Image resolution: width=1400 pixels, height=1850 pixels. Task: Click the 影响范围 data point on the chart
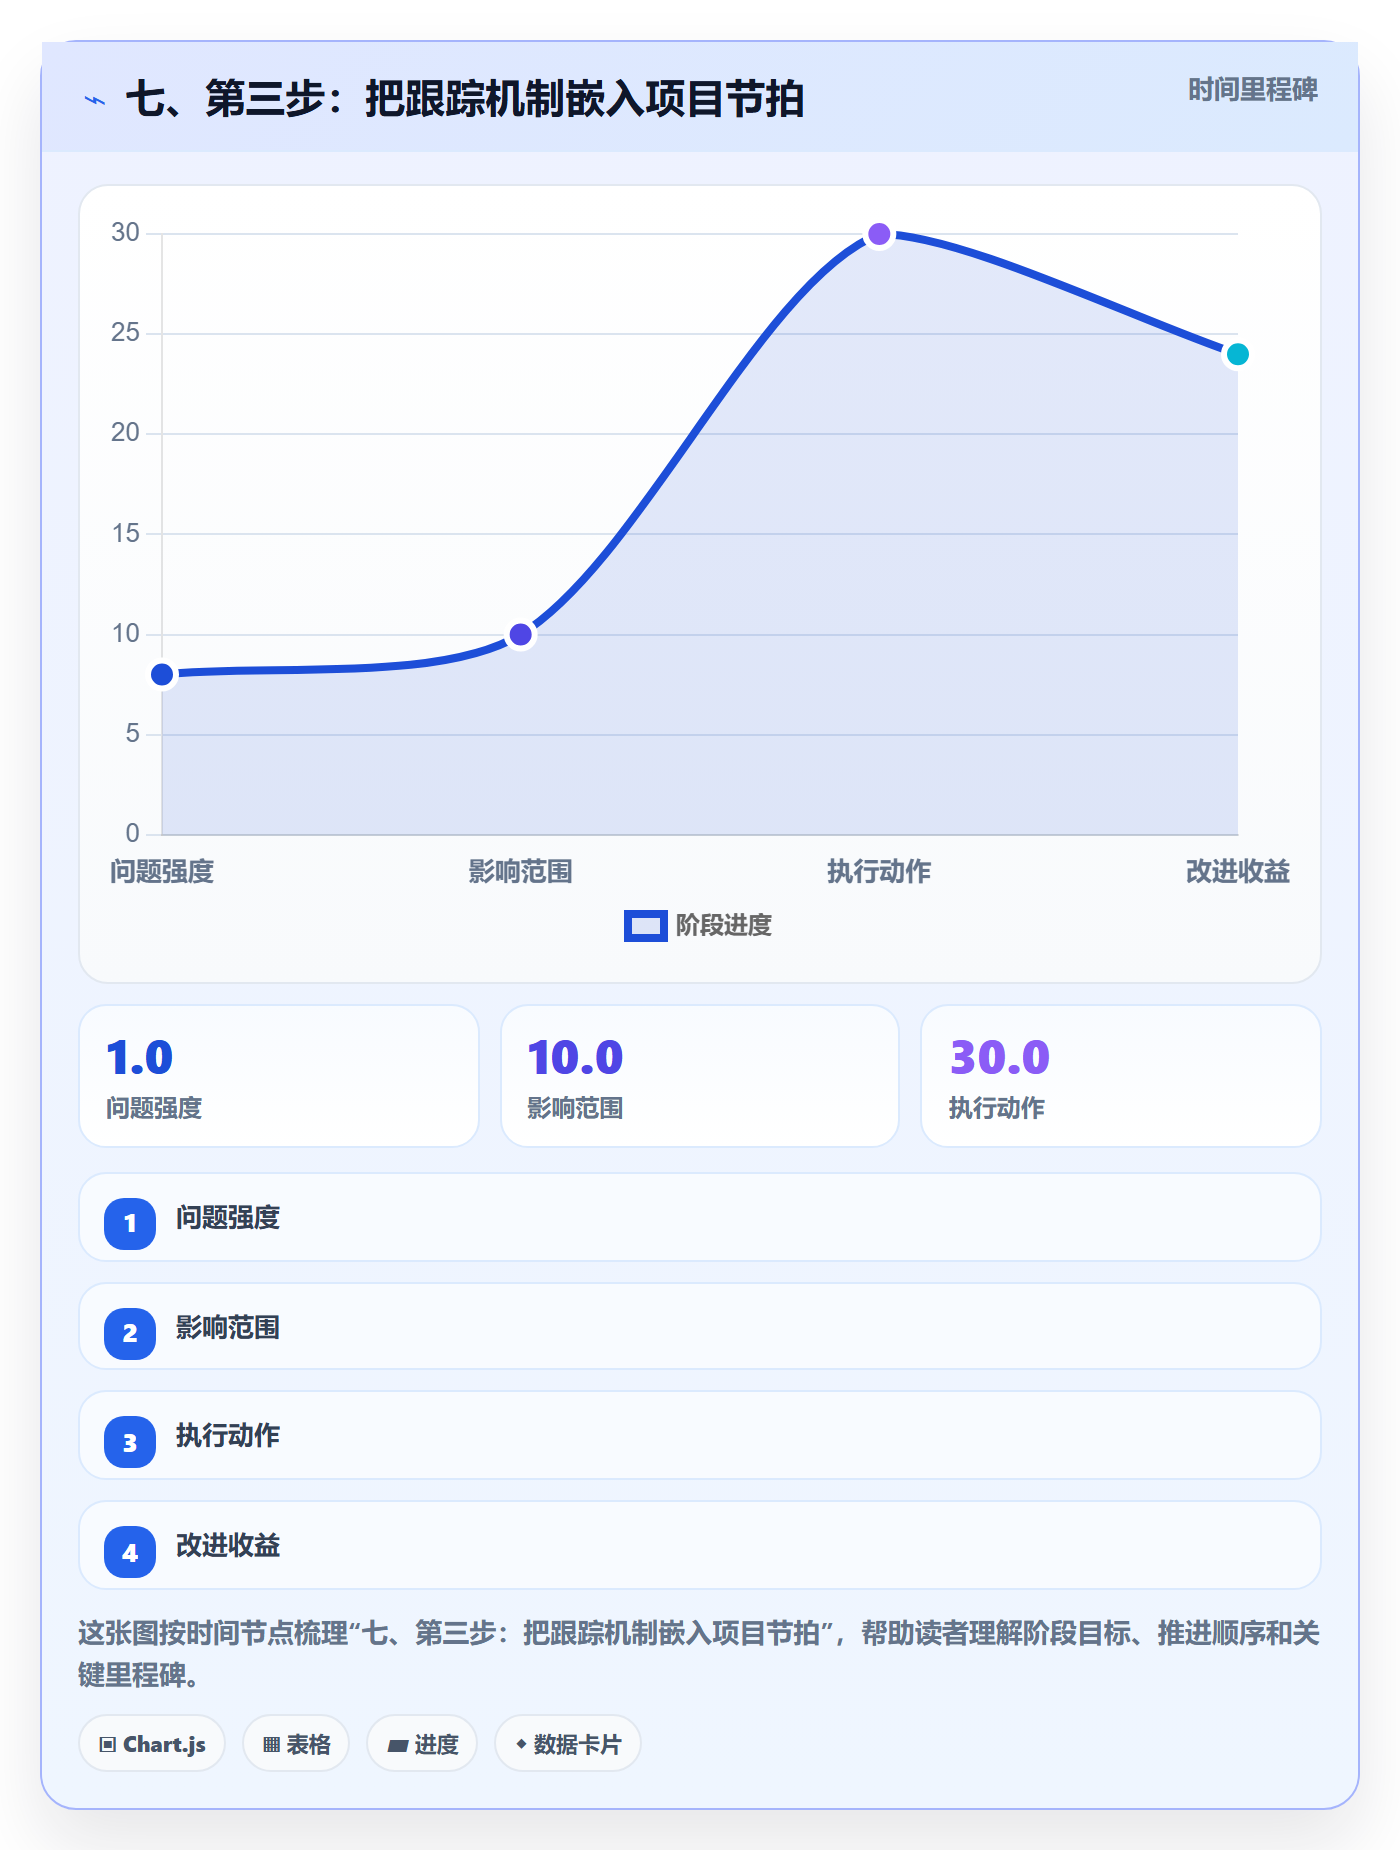(521, 635)
